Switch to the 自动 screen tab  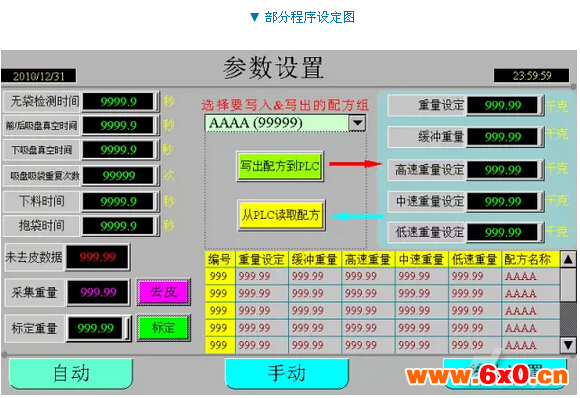[x=71, y=373]
